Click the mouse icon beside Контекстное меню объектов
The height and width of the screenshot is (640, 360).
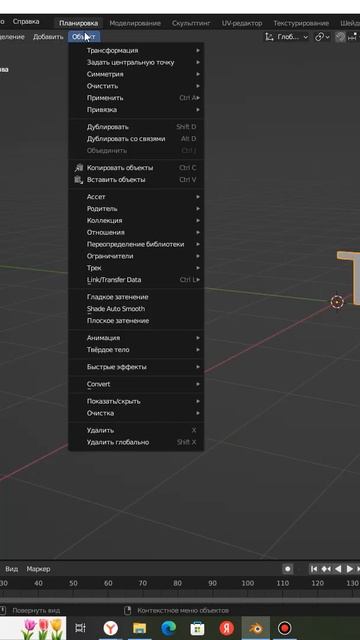(x=128, y=611)
